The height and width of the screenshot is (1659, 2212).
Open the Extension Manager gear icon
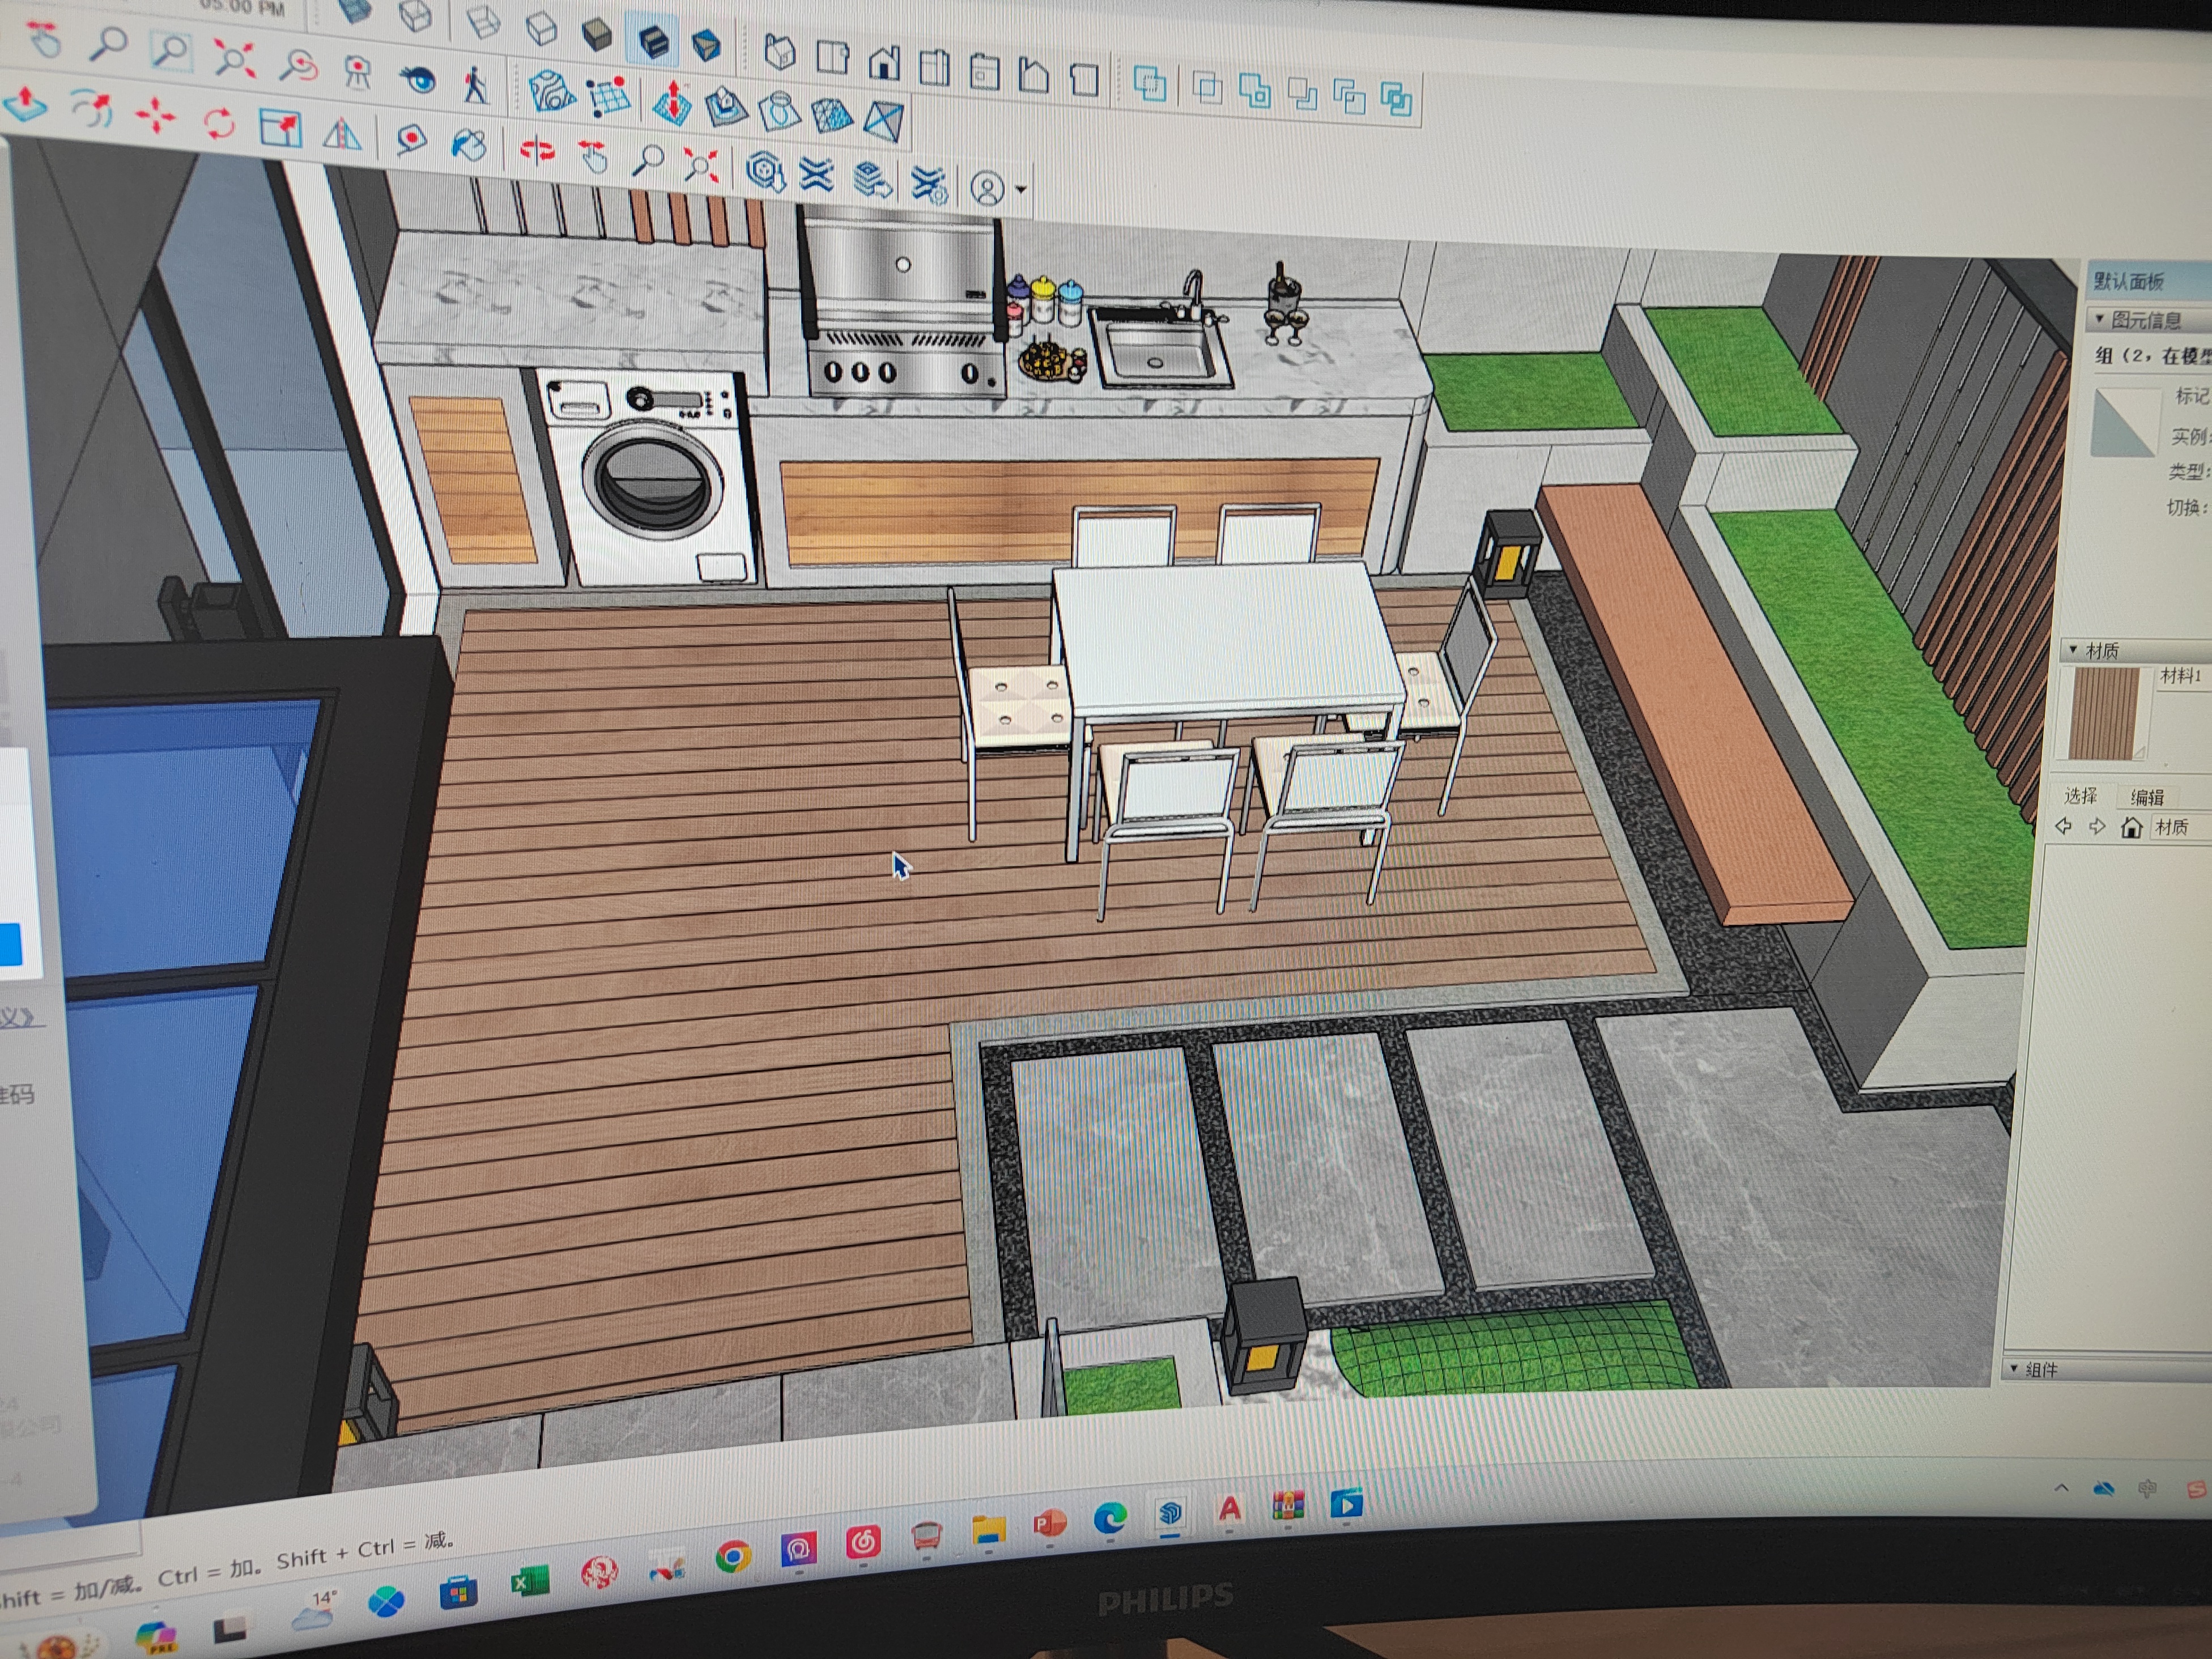[x=929, y=185]
